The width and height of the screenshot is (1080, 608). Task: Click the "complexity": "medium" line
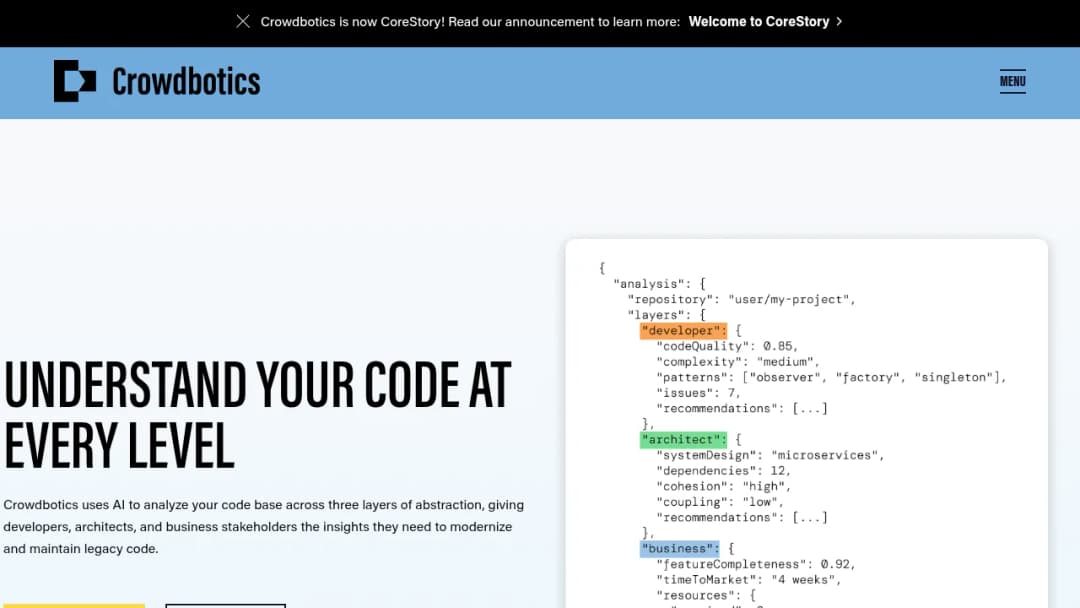pyautogui.click(x=738, y=362)
